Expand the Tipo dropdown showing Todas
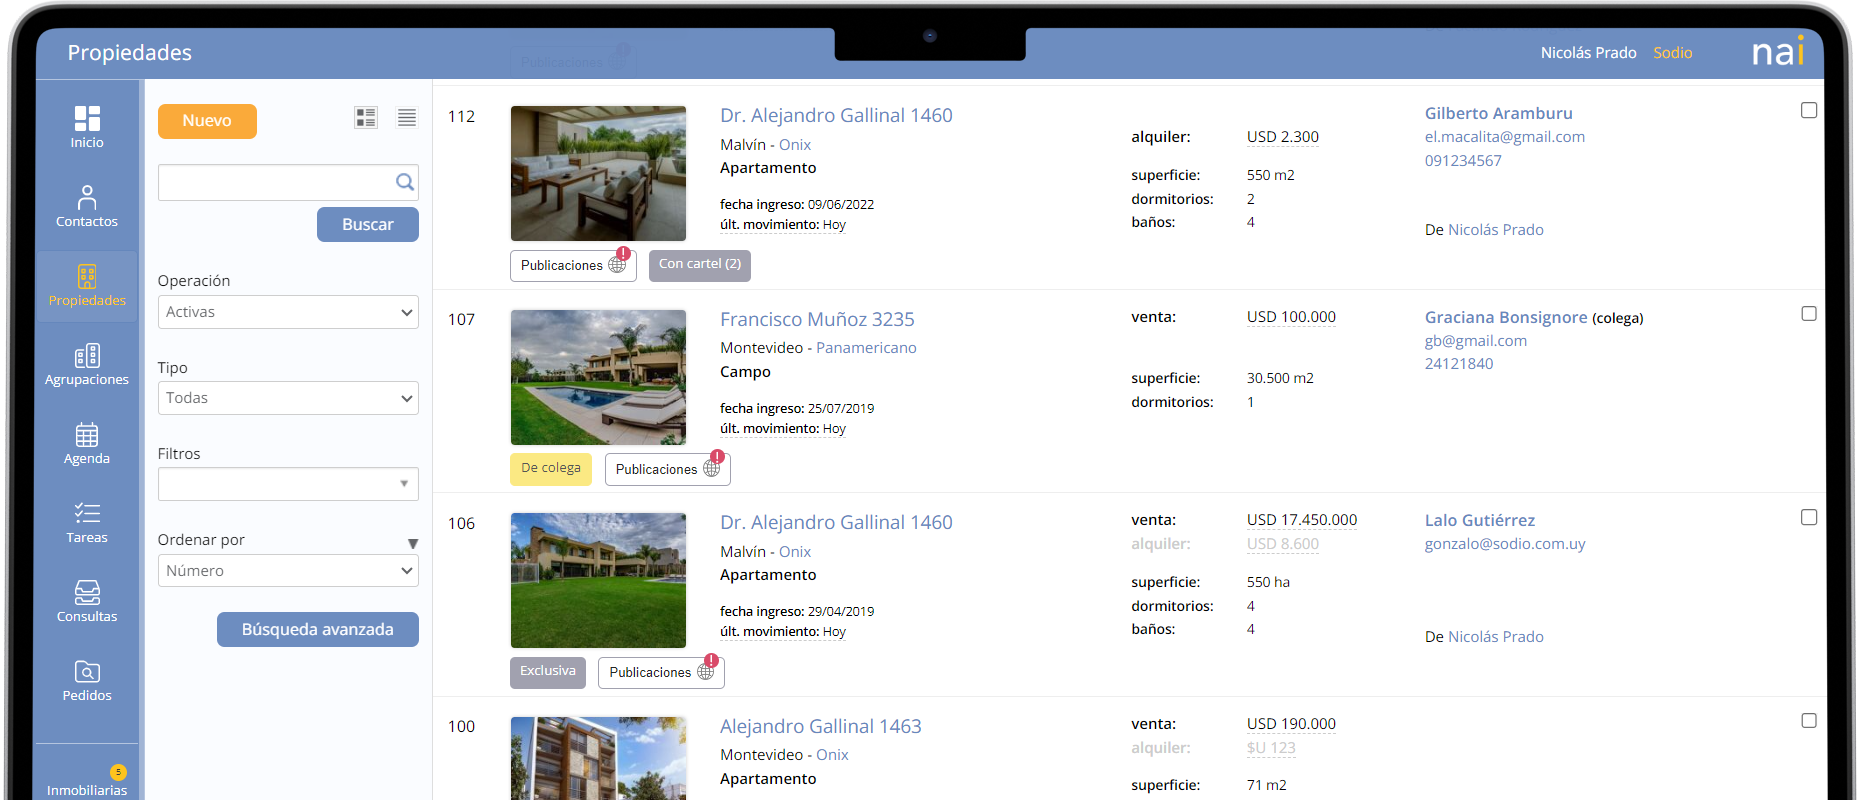Viewport: 1863px width, 800px height. click(x=288, y=398)
